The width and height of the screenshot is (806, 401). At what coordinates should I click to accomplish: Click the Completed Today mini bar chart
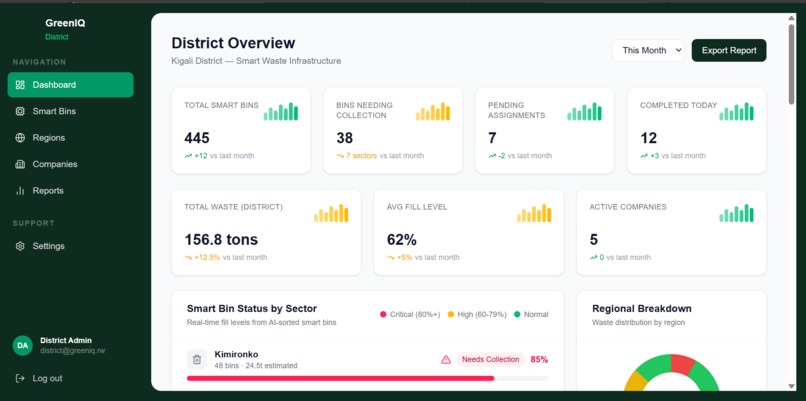[x=736, y=111]
